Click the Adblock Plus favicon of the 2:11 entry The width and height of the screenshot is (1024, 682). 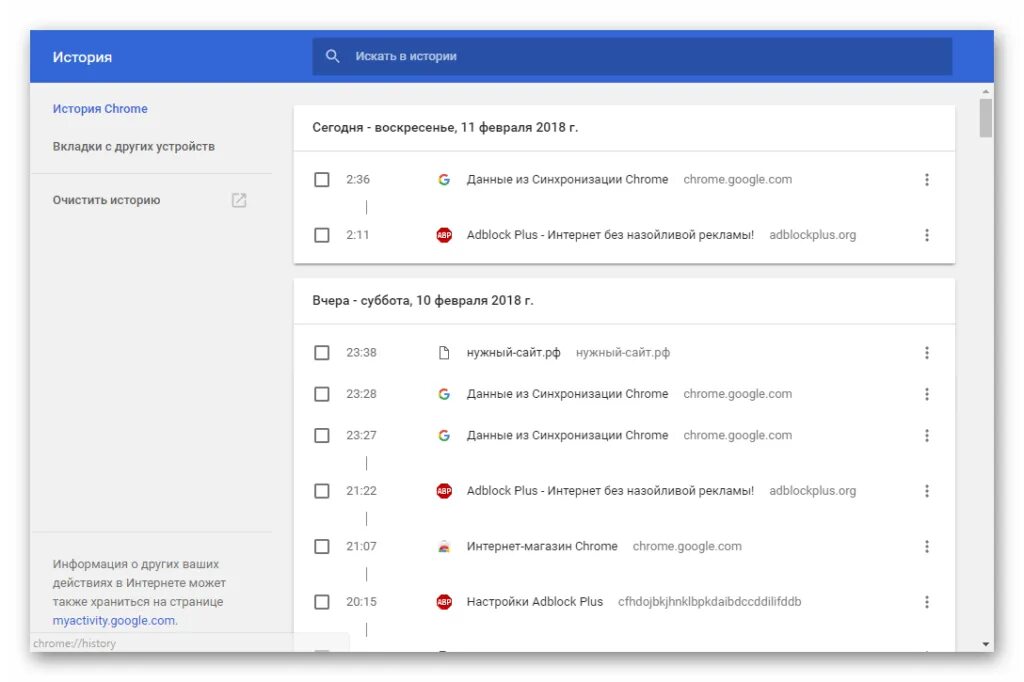(x=444, y=235)
